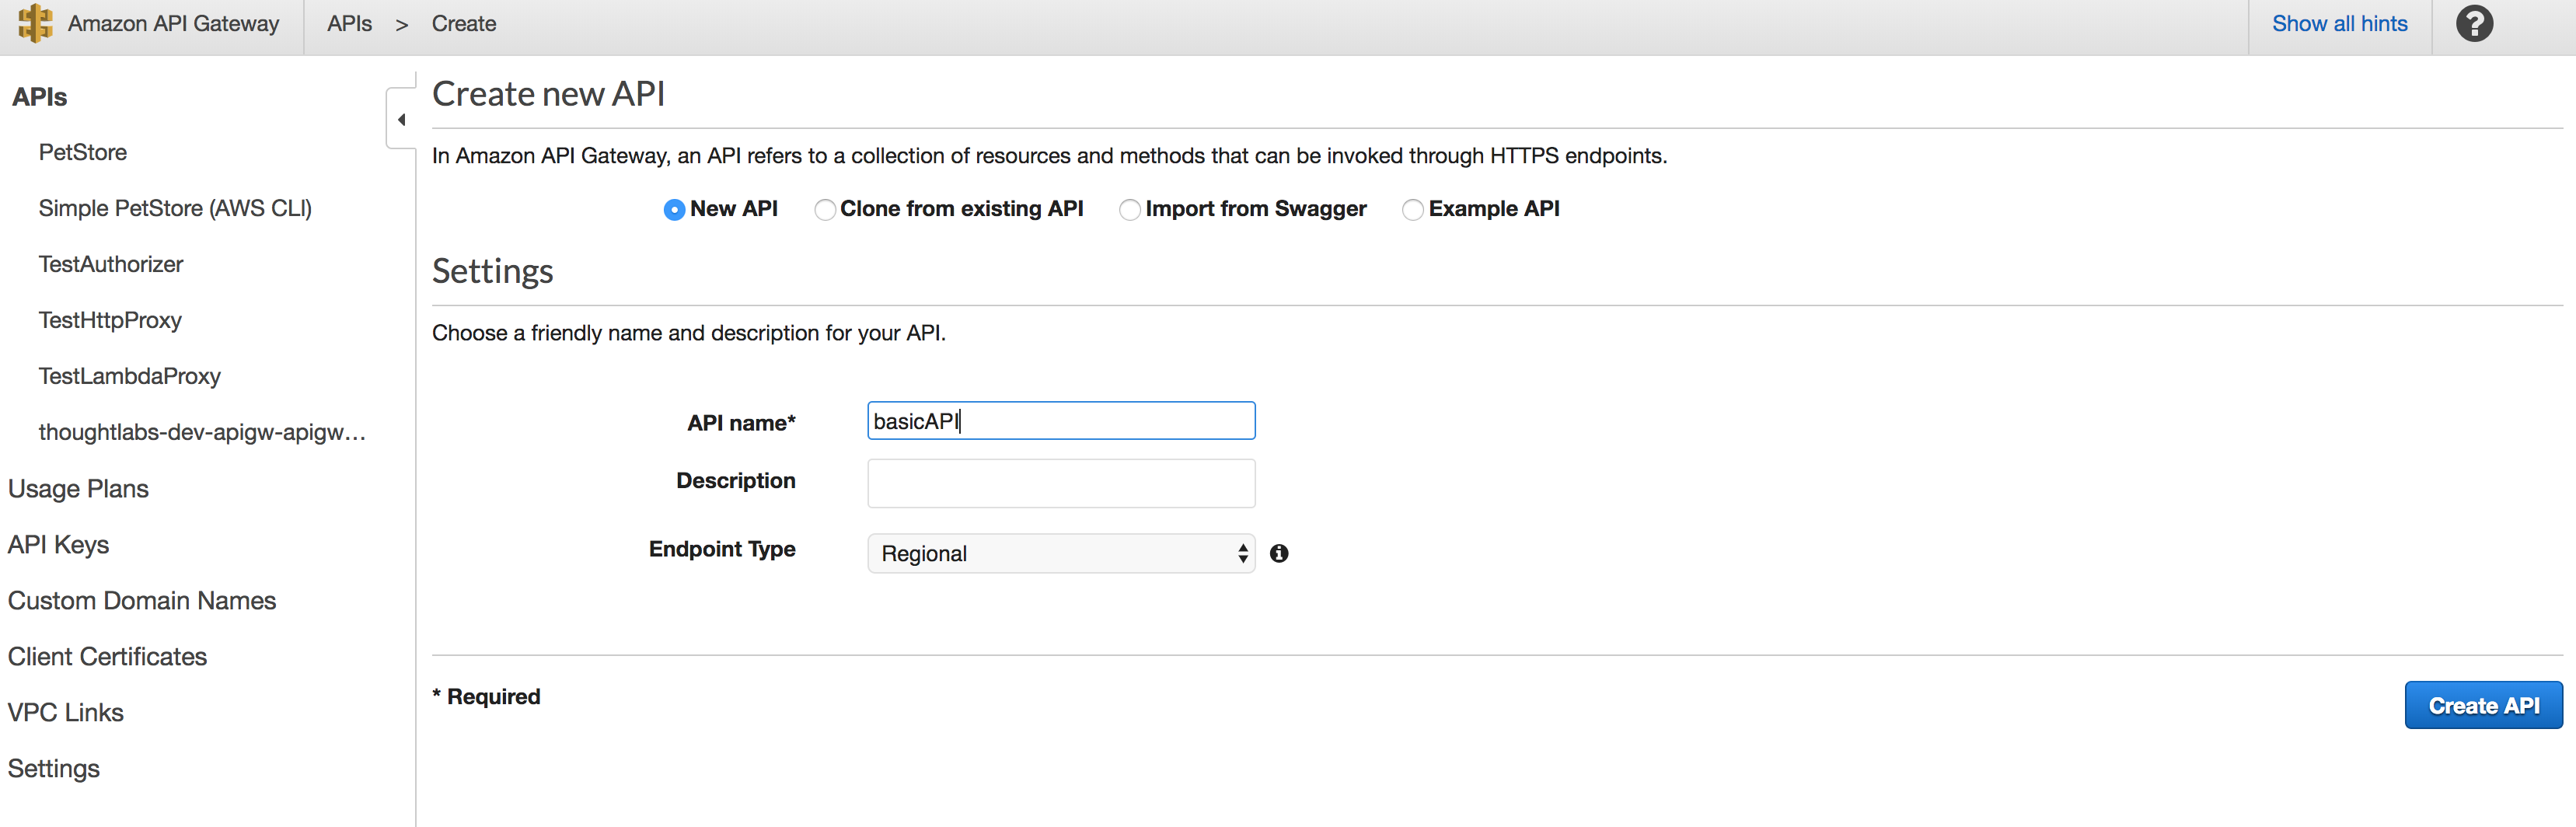The image size is (2576, 827).
Task: Open the VPC Links page
Action: [x=65, y=712]
